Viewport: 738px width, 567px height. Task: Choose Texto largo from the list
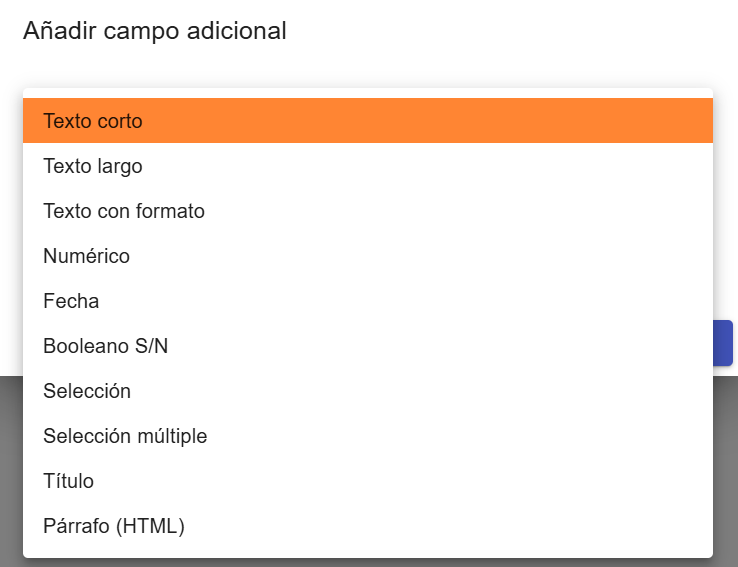(368, 166)
